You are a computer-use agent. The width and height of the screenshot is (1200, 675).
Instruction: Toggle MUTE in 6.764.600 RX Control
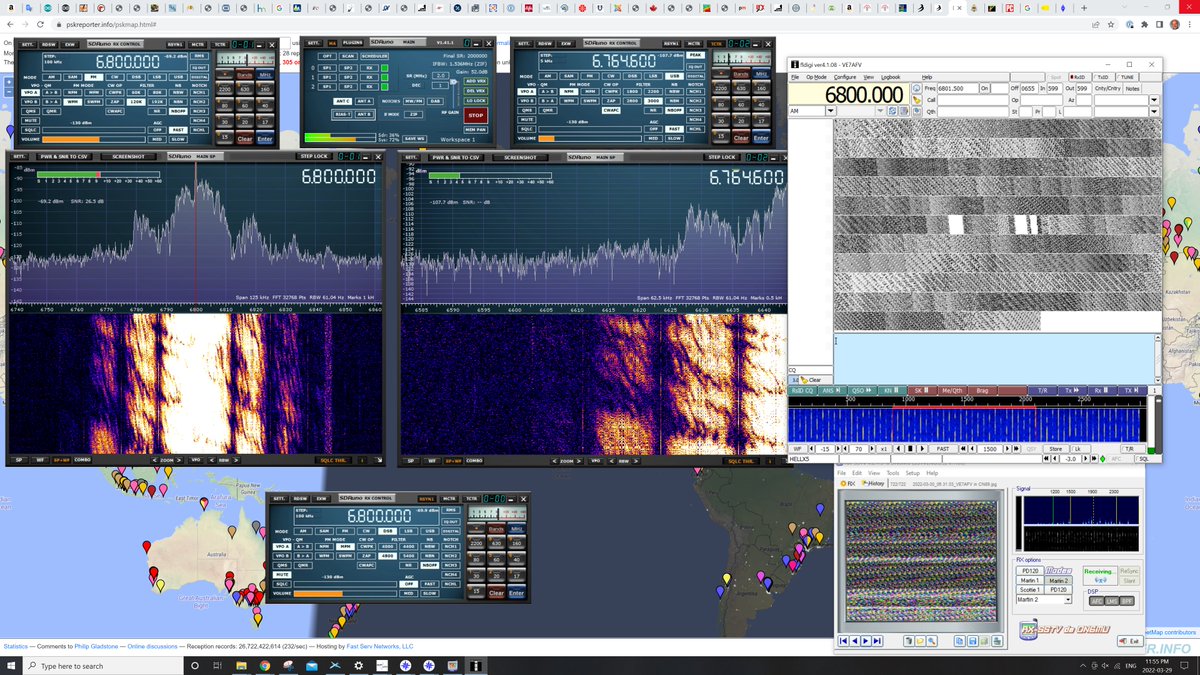tap(526, 120)
